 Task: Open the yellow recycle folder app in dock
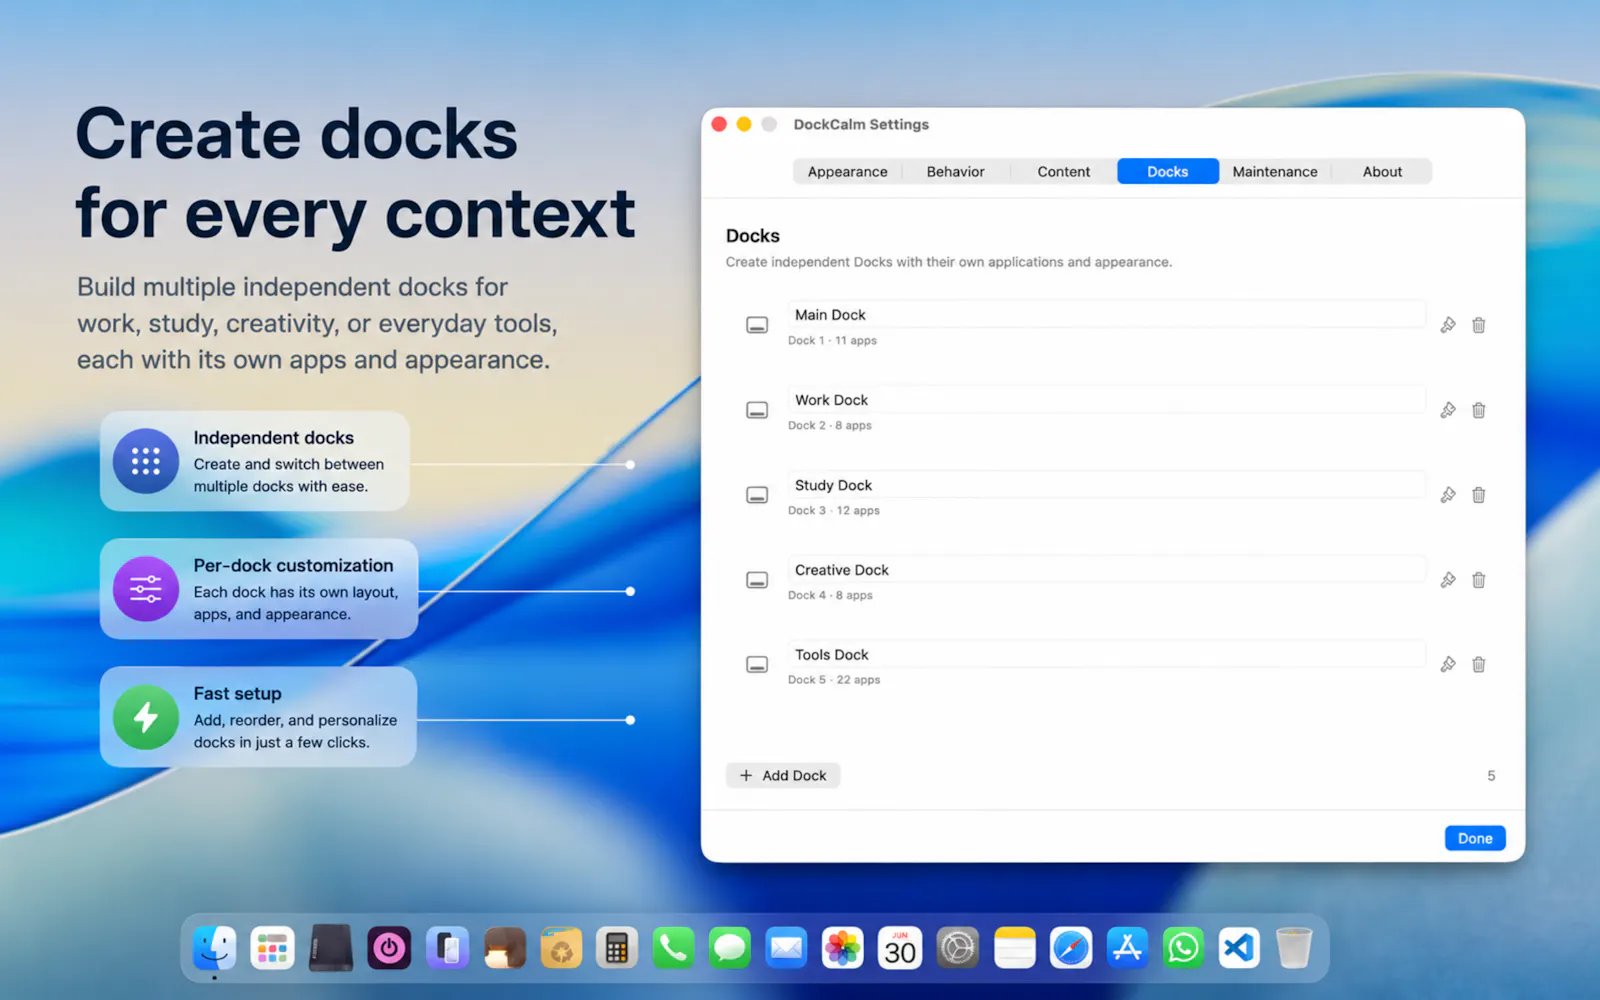561,947
